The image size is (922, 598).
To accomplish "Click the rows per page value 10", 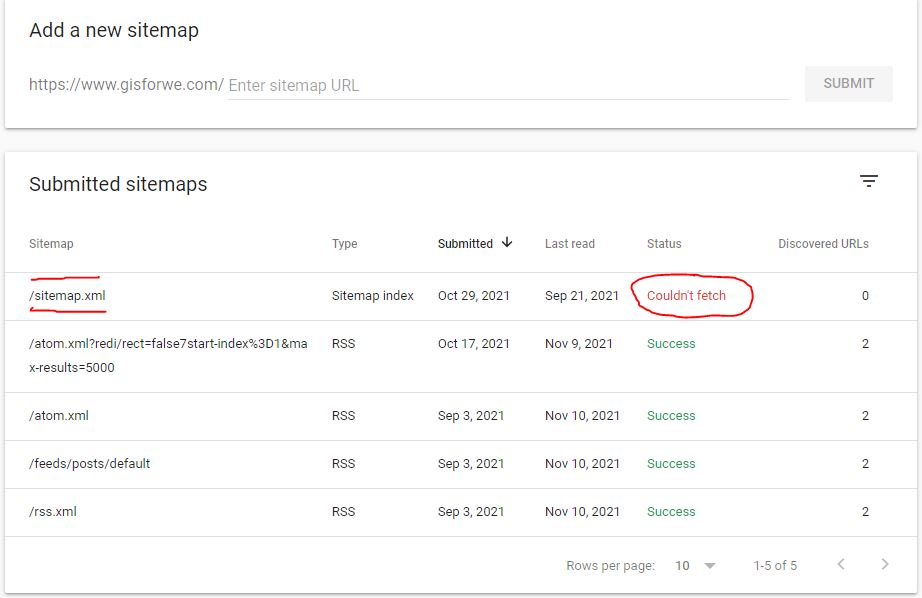I will 682,566.
